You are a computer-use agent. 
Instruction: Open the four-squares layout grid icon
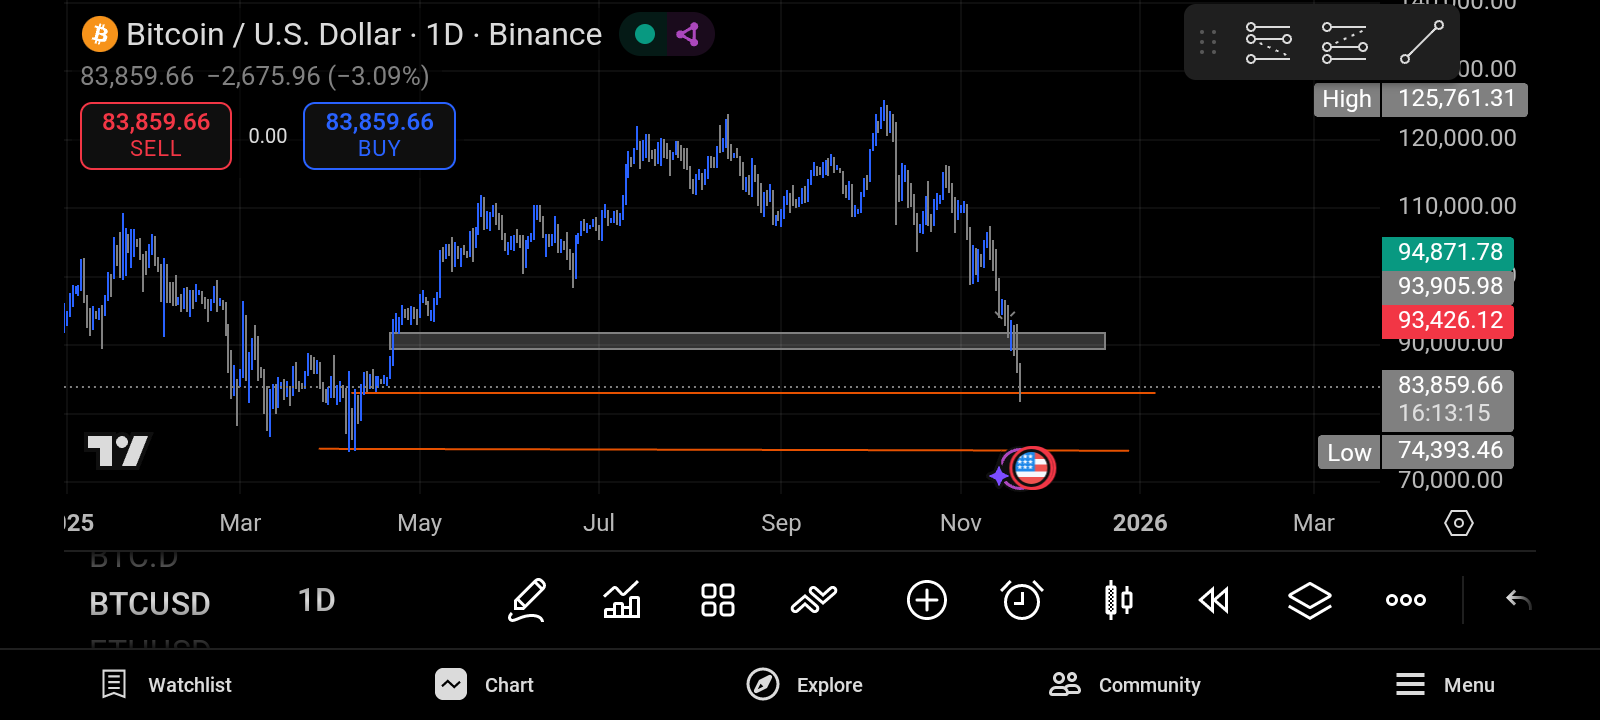pos(718,600)
